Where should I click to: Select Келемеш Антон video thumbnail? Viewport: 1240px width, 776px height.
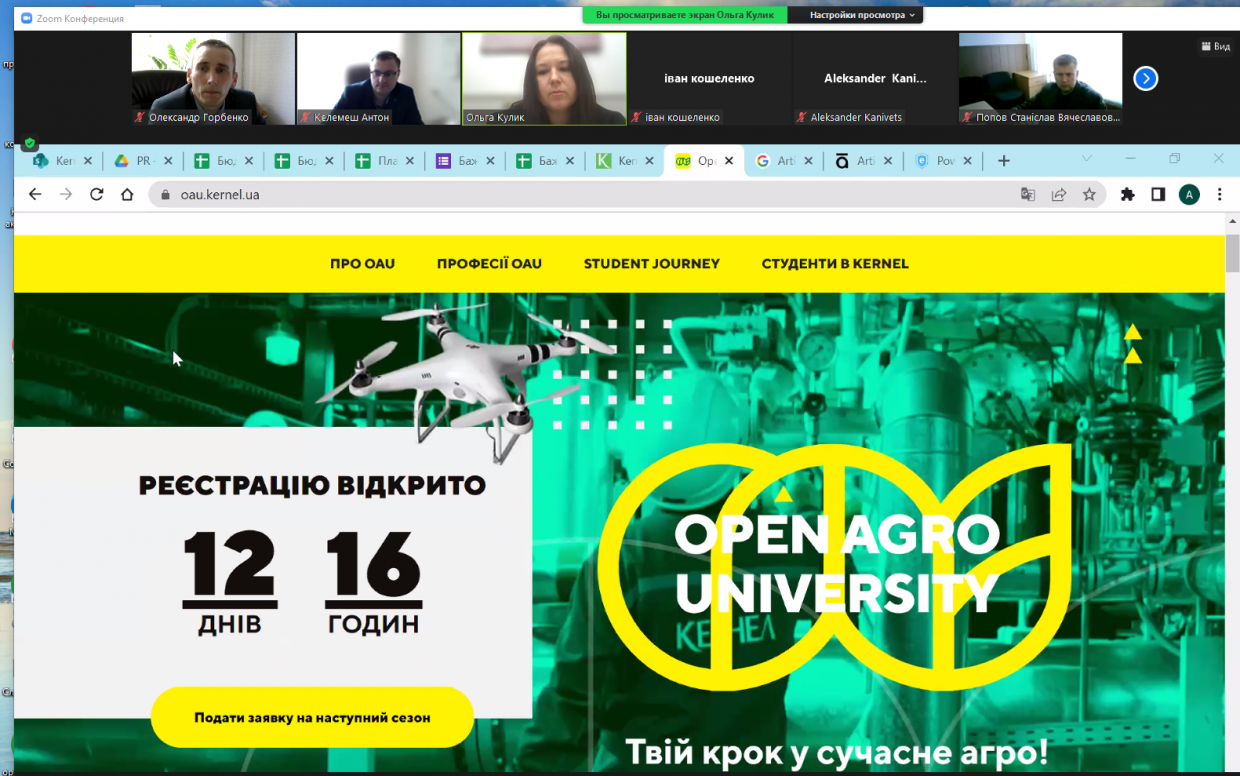pyautogui.click(x=378, y=79)
